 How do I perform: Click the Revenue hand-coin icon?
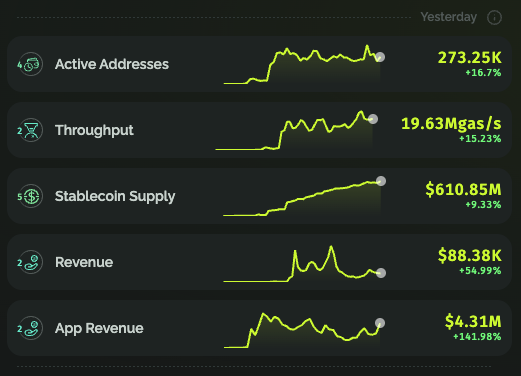point(31,262)
